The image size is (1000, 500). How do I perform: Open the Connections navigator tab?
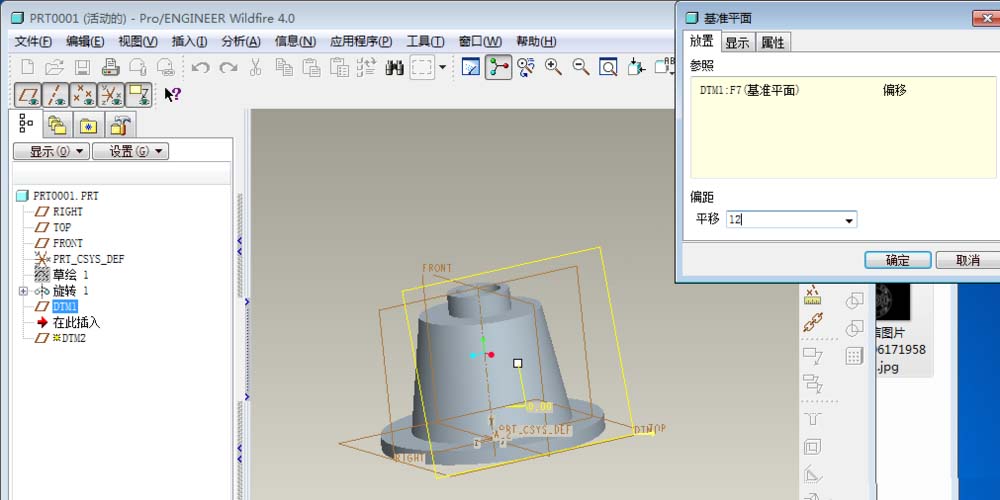pos(119,125)
